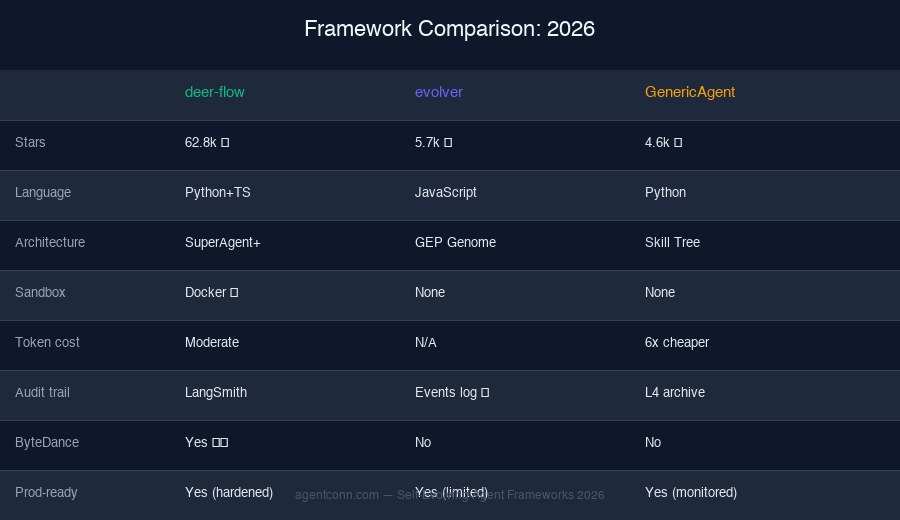
Task: Click the 'Audit trail' row label
Action: click(x=42, y=392)
